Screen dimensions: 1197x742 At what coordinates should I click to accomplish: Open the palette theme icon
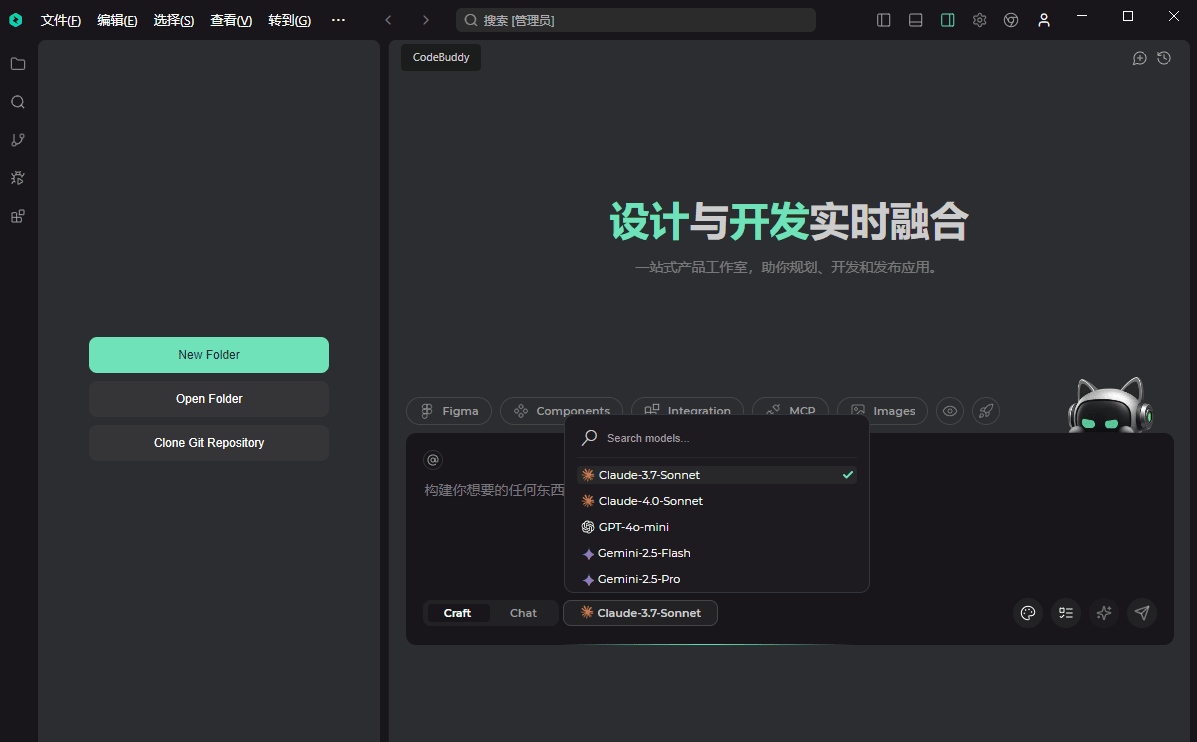(1028, 613)
